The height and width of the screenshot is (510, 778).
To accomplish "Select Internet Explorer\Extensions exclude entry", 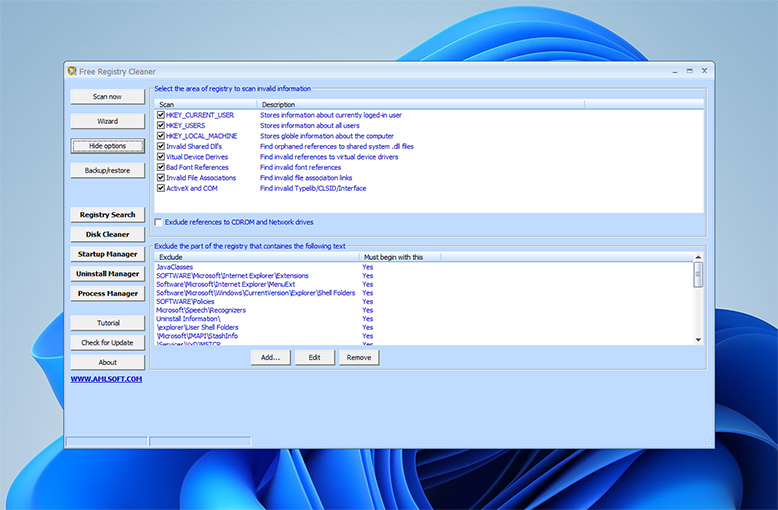I will coord(232,276).
